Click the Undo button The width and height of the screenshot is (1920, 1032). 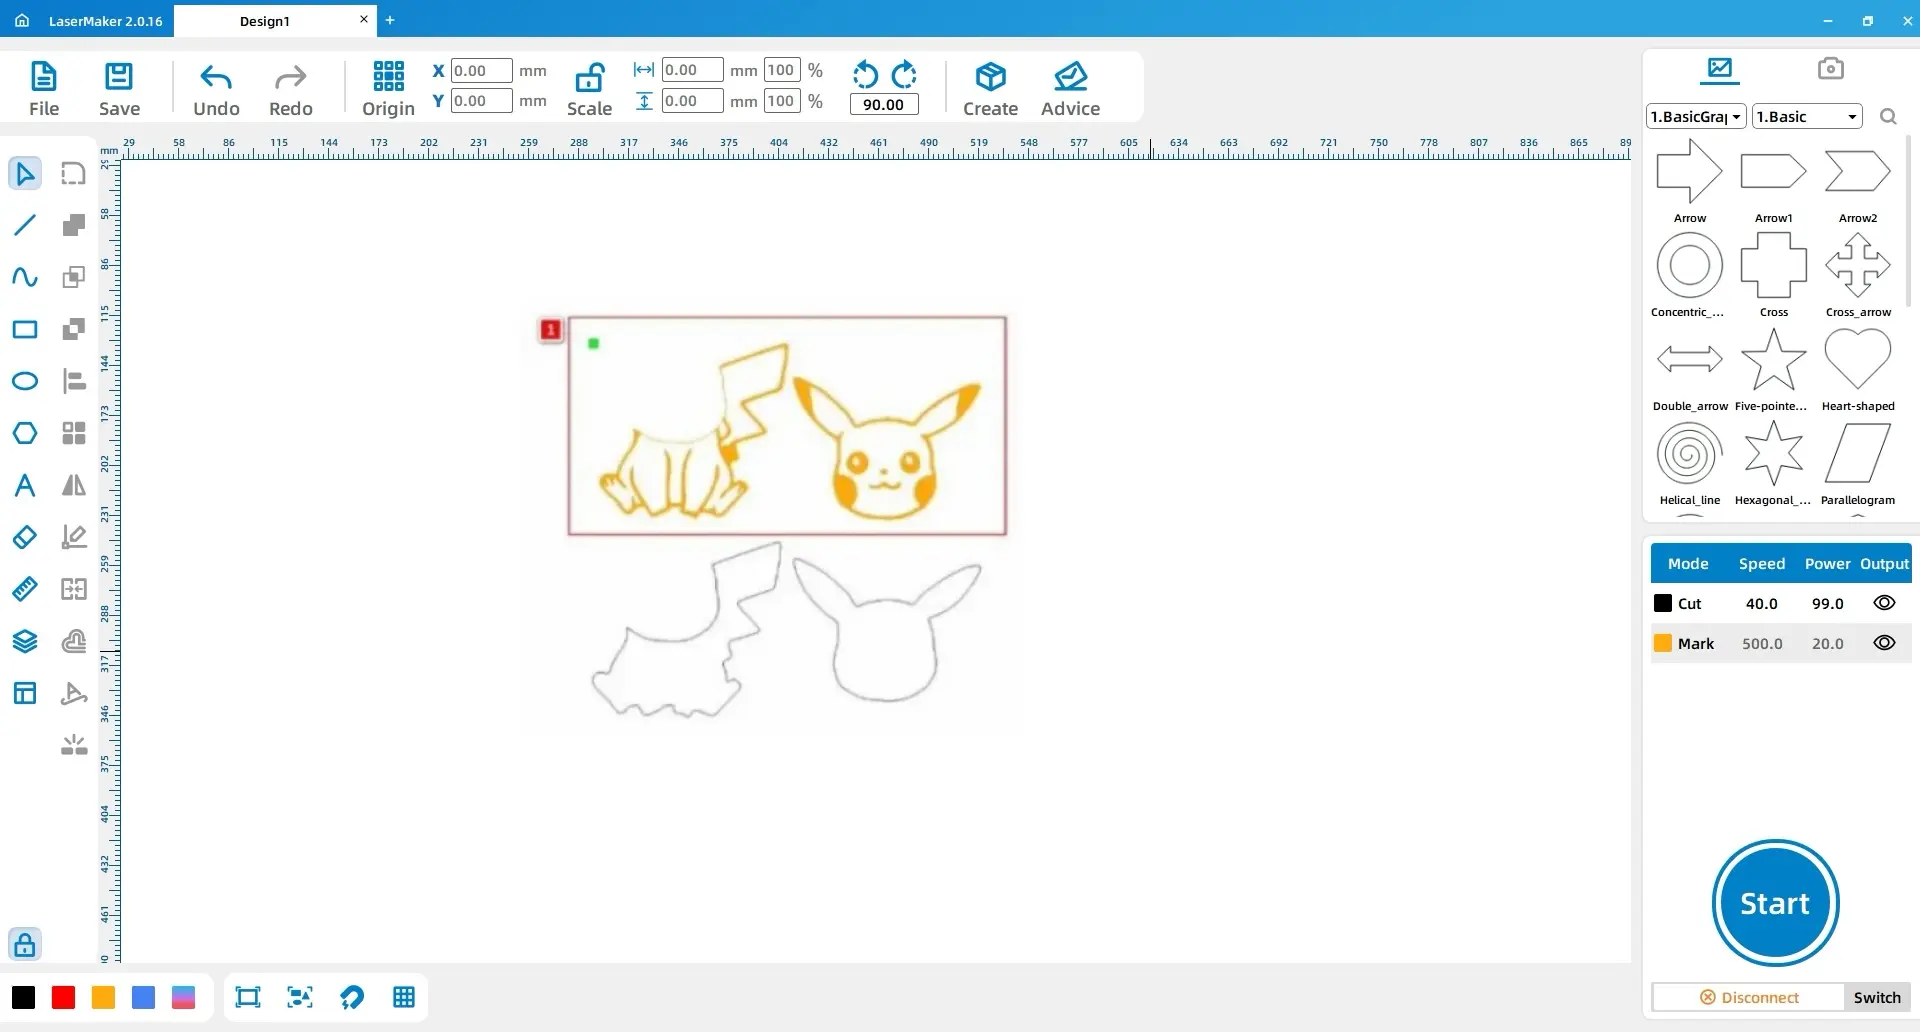click(x=216, y=89)
